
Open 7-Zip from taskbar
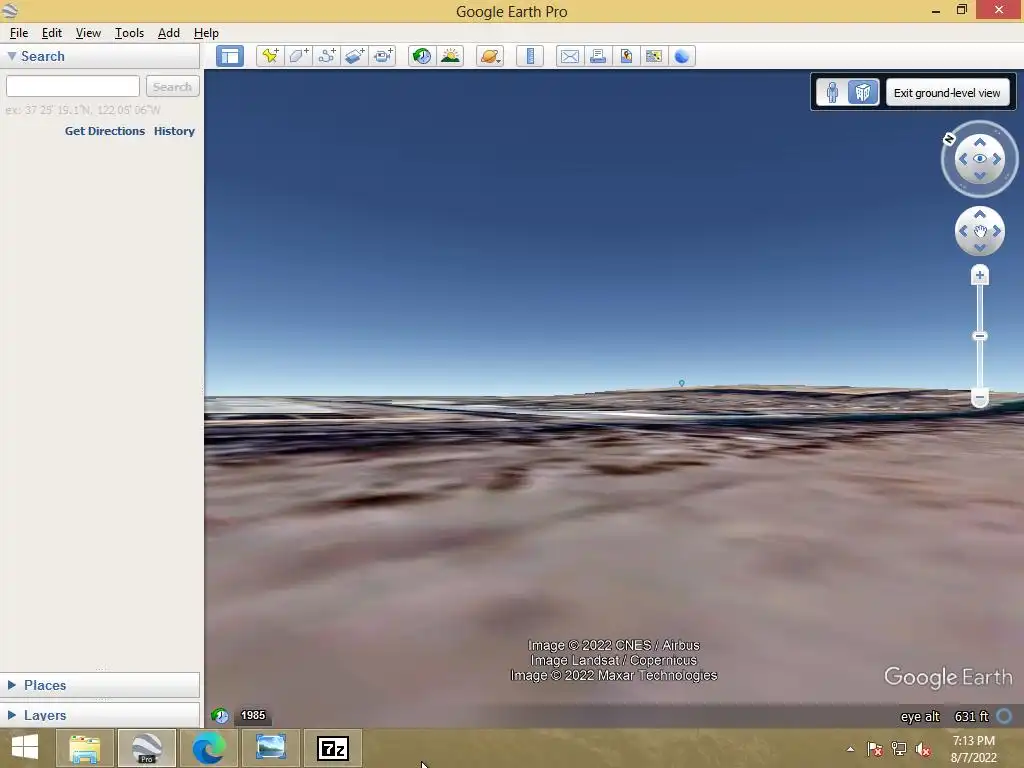(333, 748)
